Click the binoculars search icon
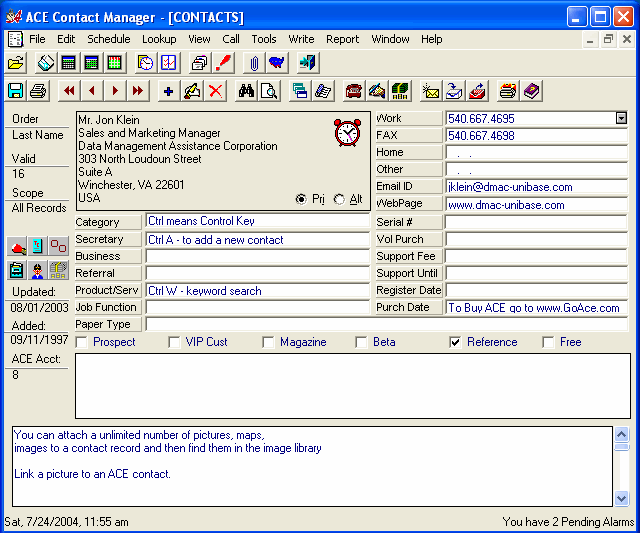This screenshot has width=640, height=533. (x=246, y=91)
